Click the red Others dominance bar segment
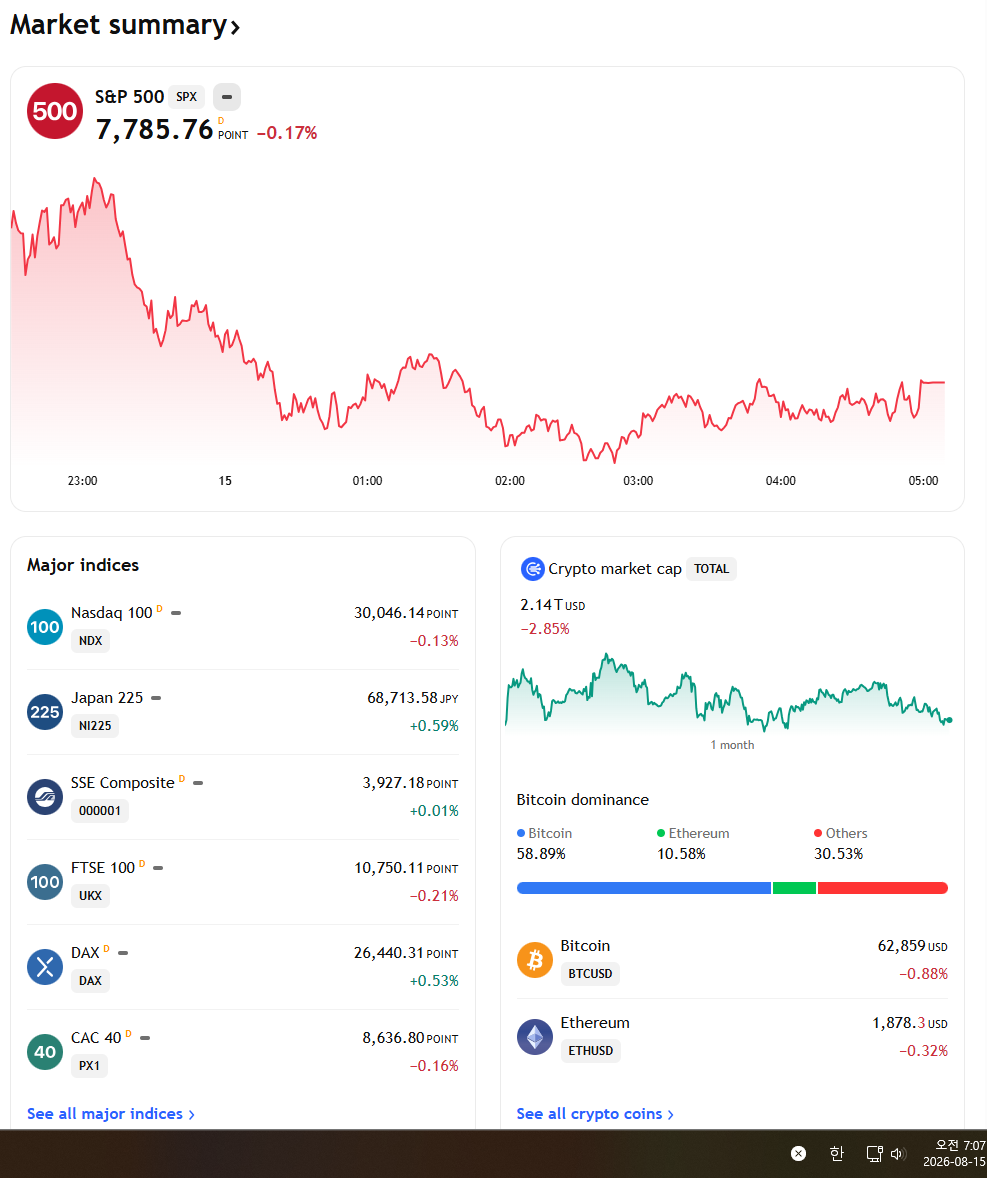 click(x=883, y=888)
